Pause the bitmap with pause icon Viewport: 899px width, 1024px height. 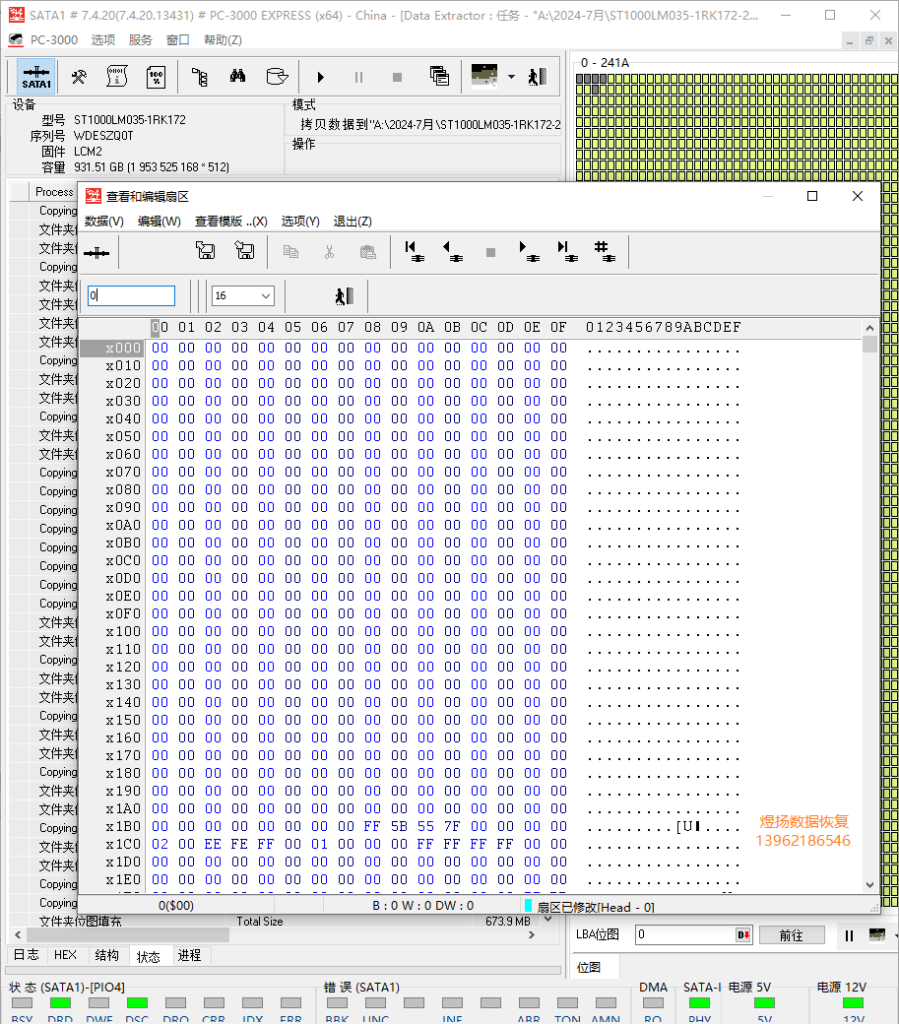tap(849, 935)
